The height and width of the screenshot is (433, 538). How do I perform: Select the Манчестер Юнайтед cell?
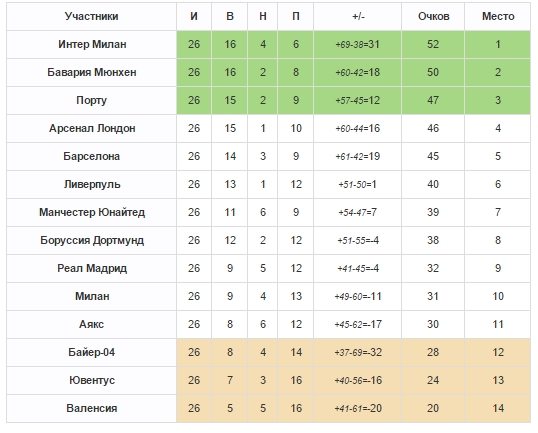[92, 212]
